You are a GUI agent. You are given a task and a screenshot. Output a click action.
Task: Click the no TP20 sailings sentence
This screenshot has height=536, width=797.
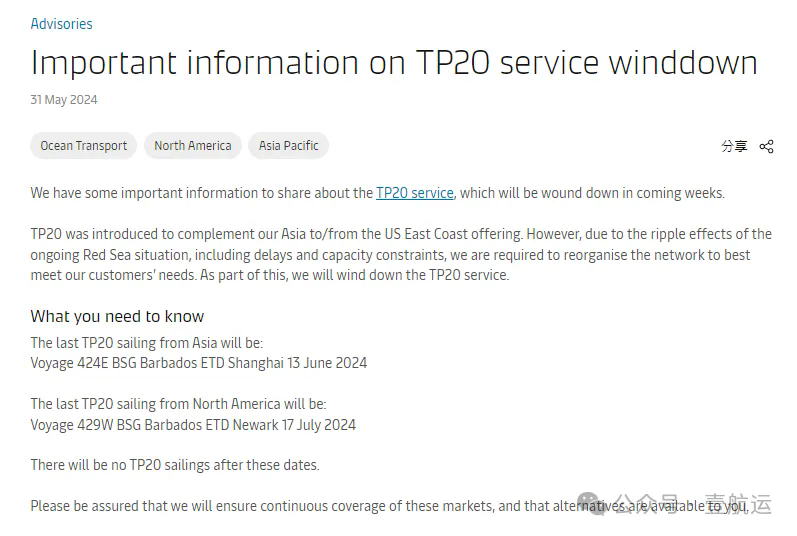pyautogui.click(x=175, y=465)
